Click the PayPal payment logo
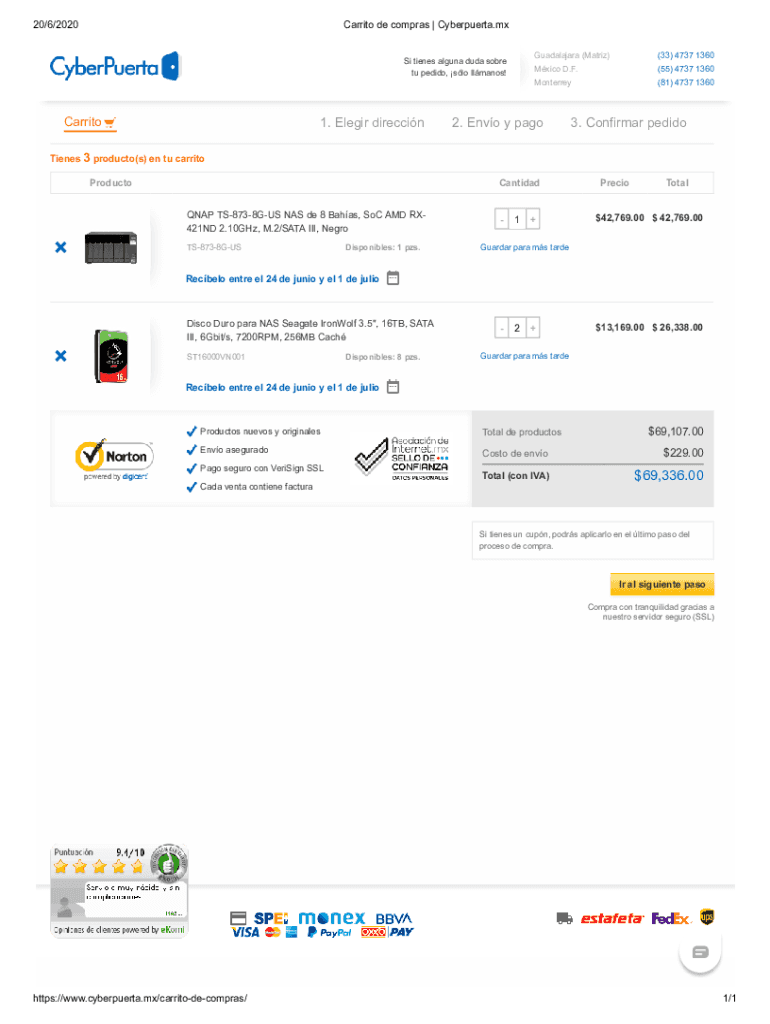The width and height of the screenshot is (770, 1024). [x=329, y=933]
